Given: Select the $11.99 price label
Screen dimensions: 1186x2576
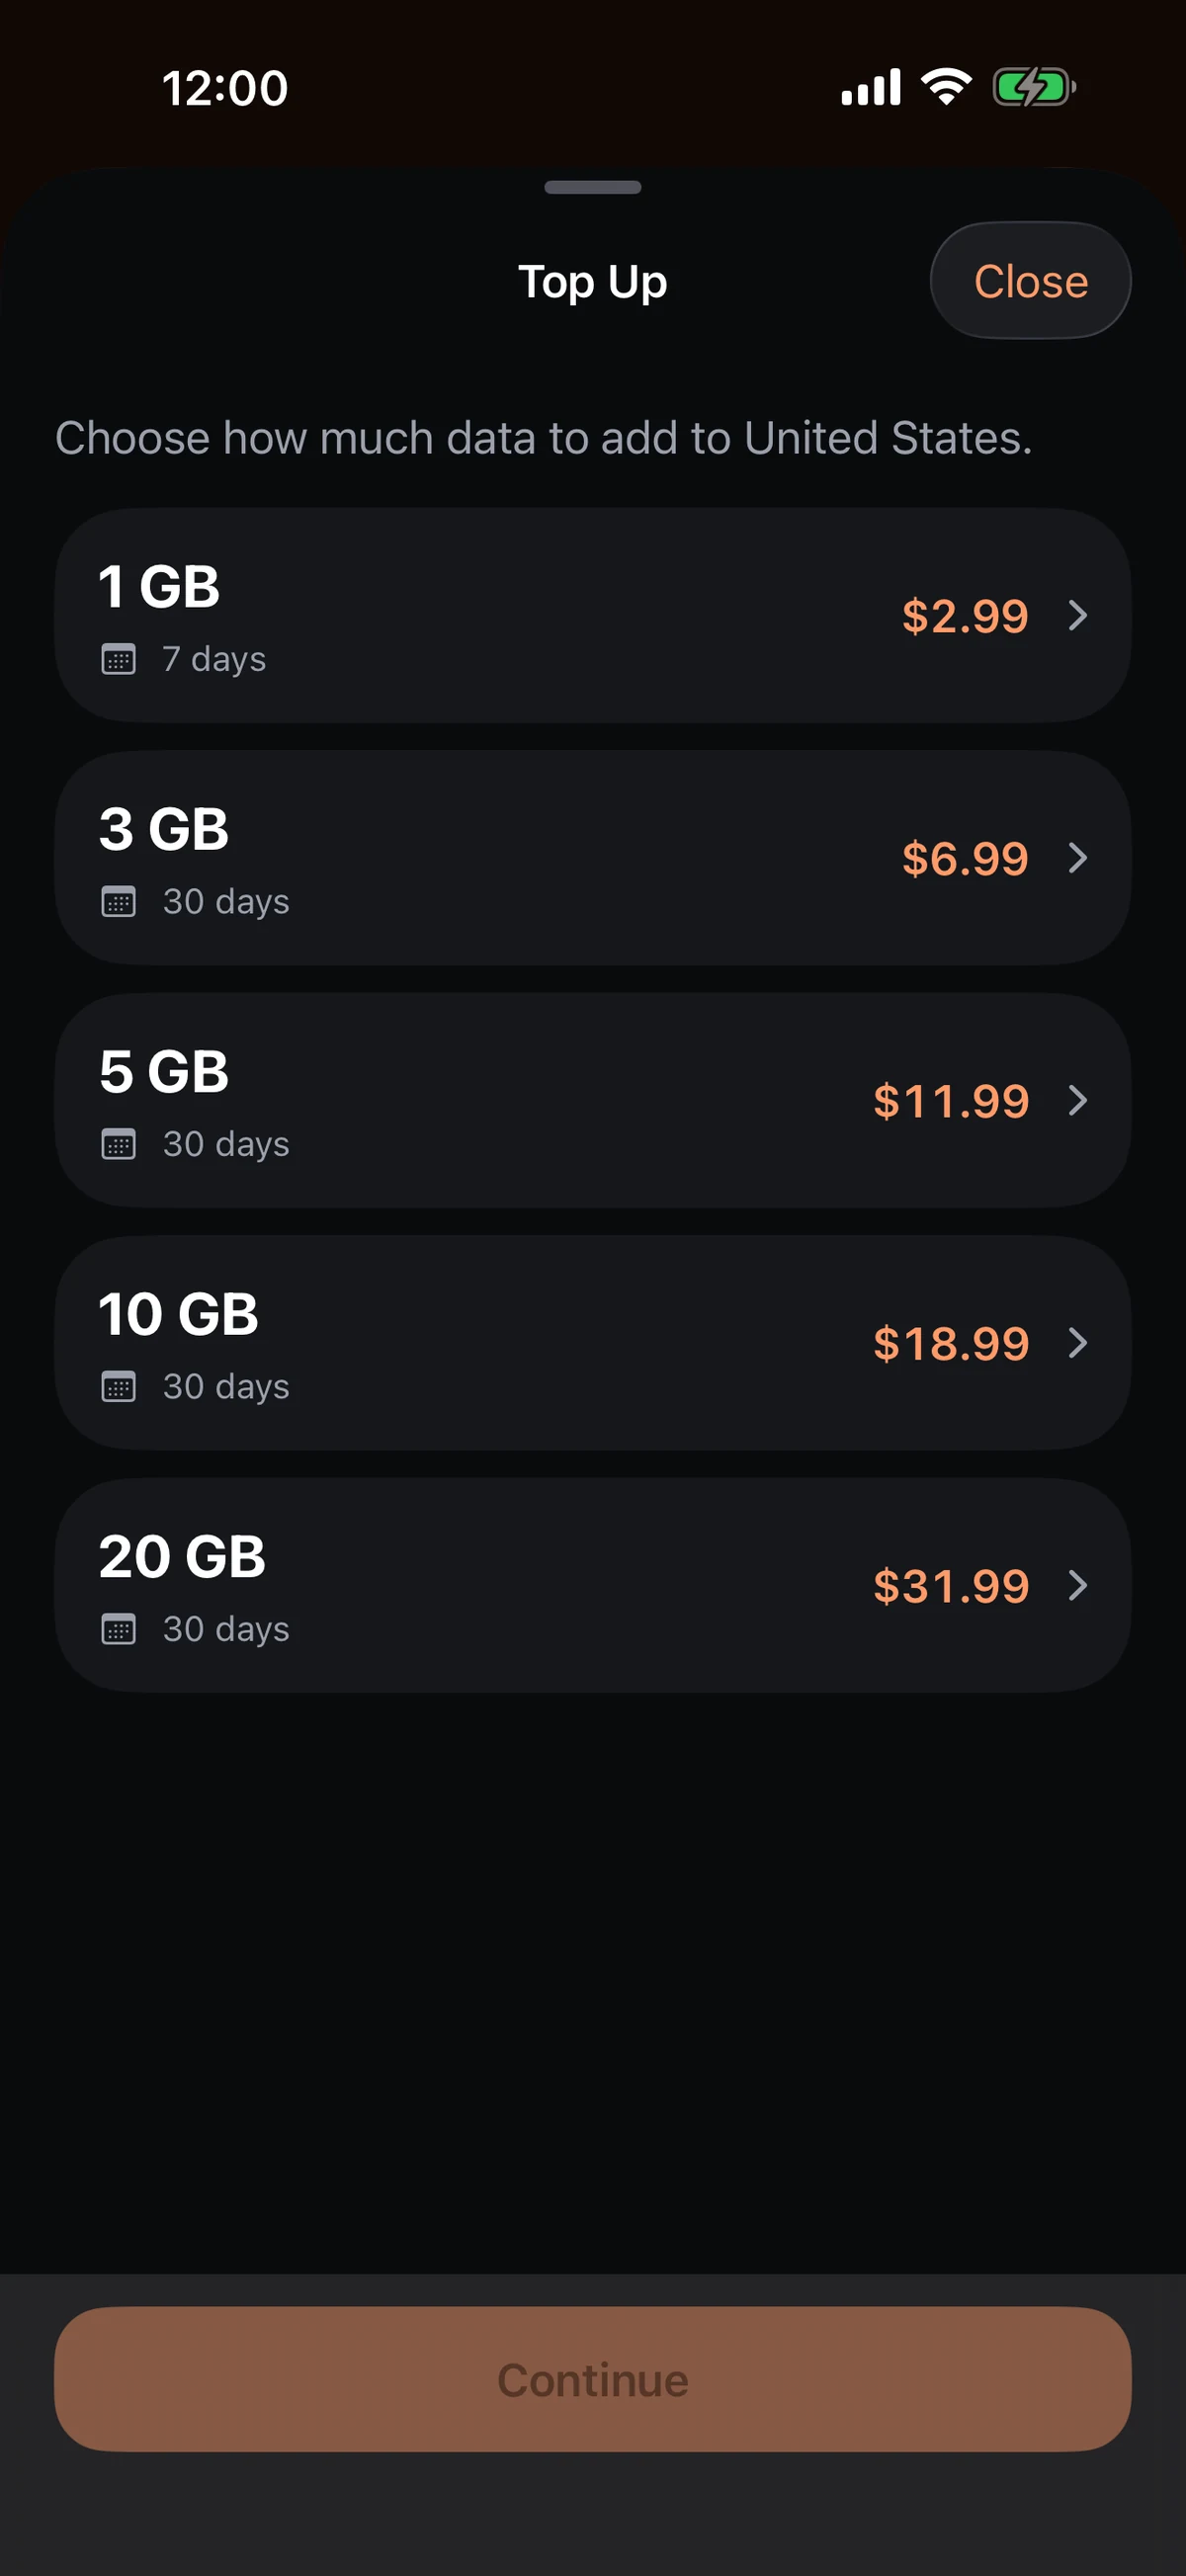Looking at the screenshot, I should [951, 1101].
